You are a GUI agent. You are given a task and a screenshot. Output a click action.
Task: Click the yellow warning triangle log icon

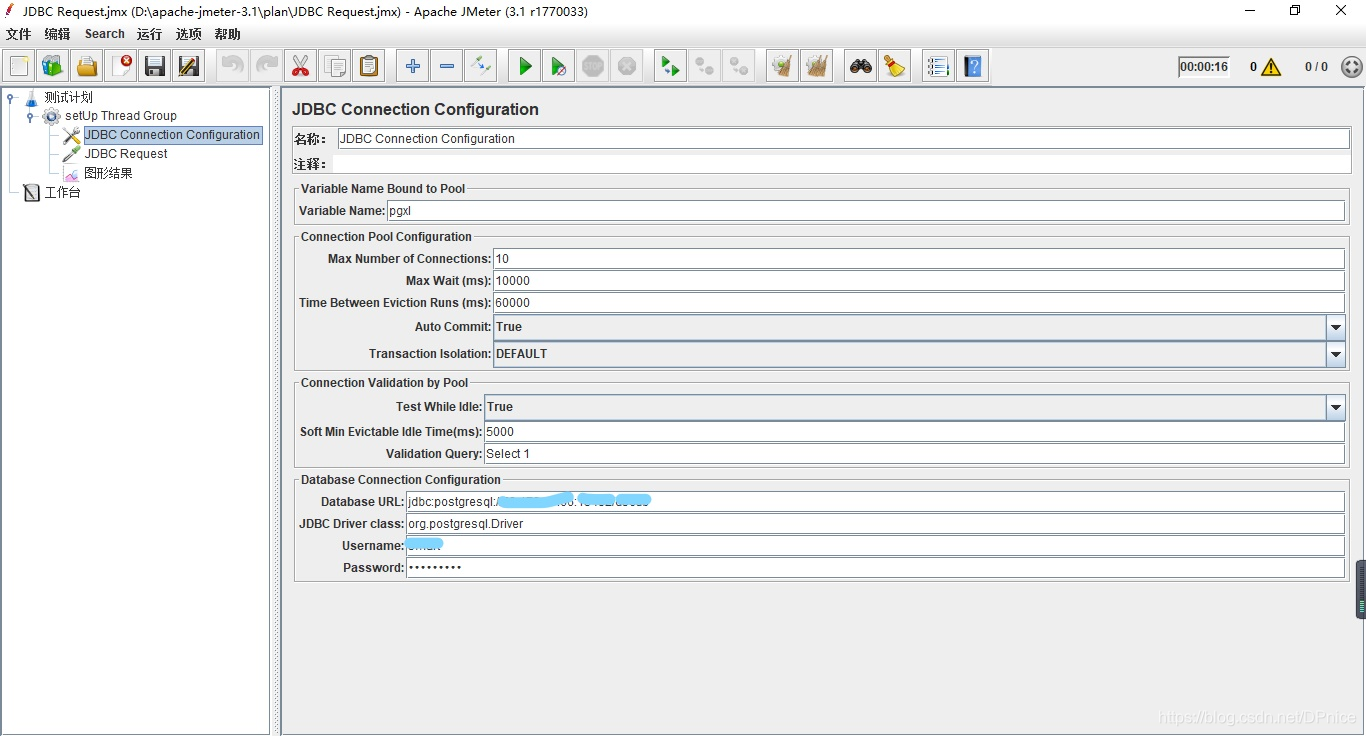1271,67
